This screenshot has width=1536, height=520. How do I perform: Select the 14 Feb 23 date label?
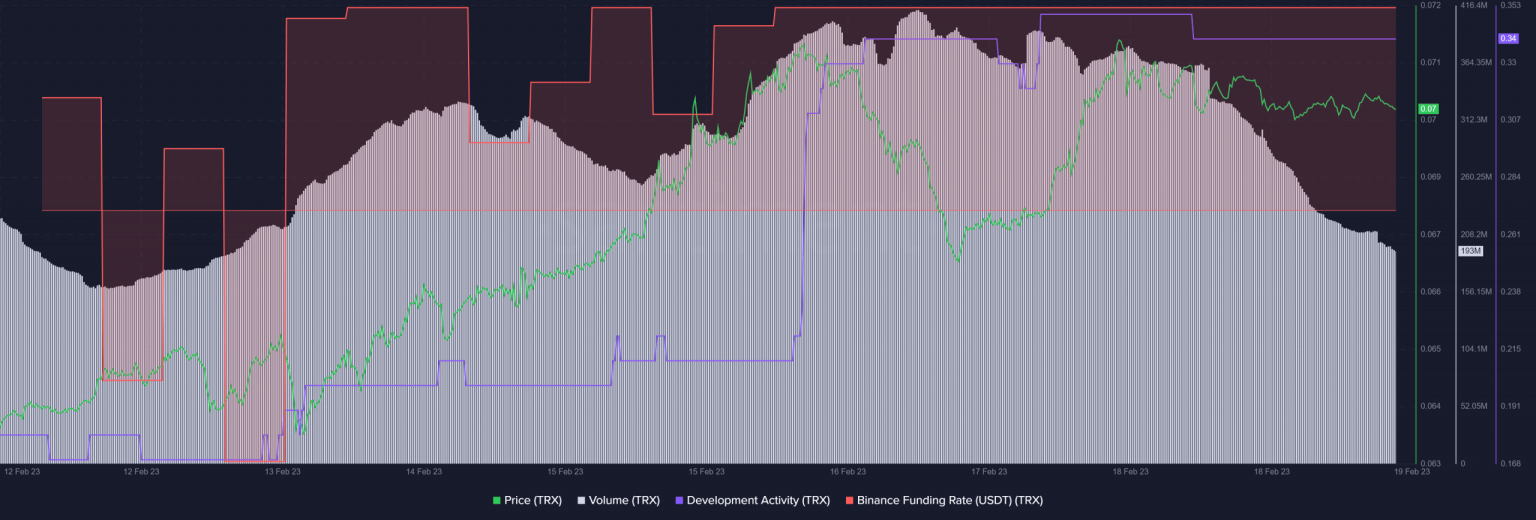424,471
